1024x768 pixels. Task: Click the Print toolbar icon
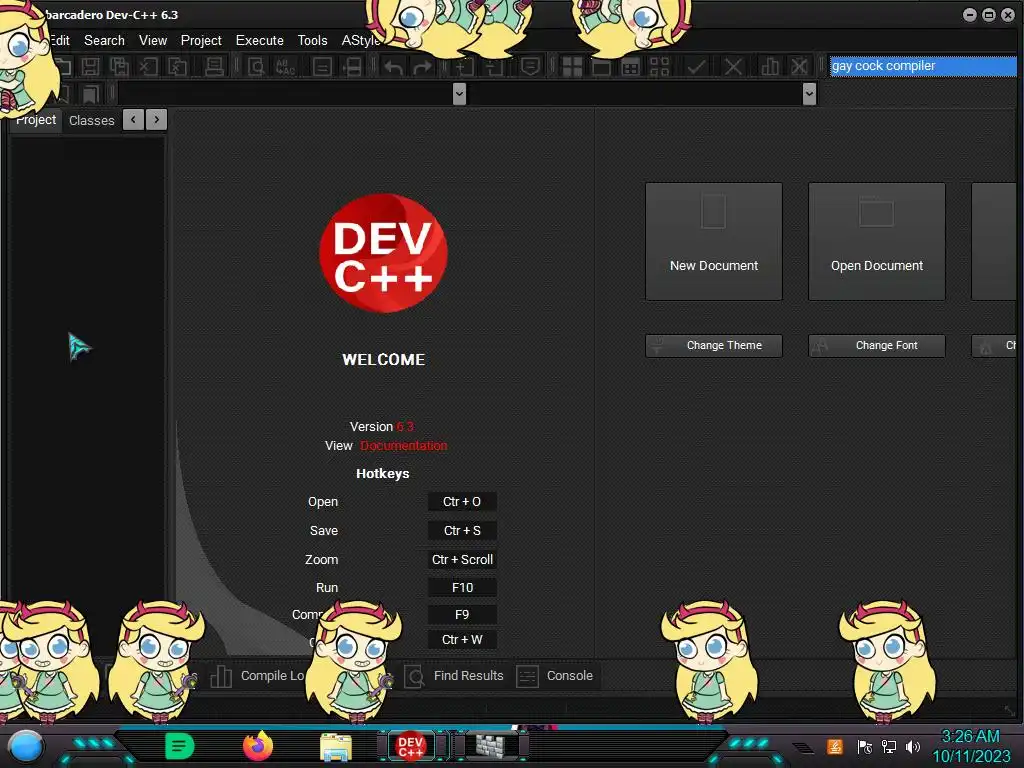coord(214,66)
